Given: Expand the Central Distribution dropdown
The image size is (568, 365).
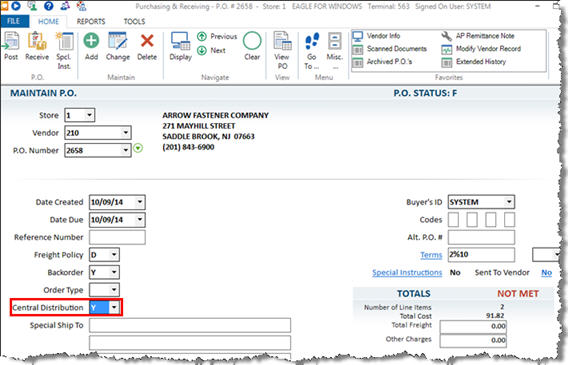Looking at the screenshot, I should point(114,307).
